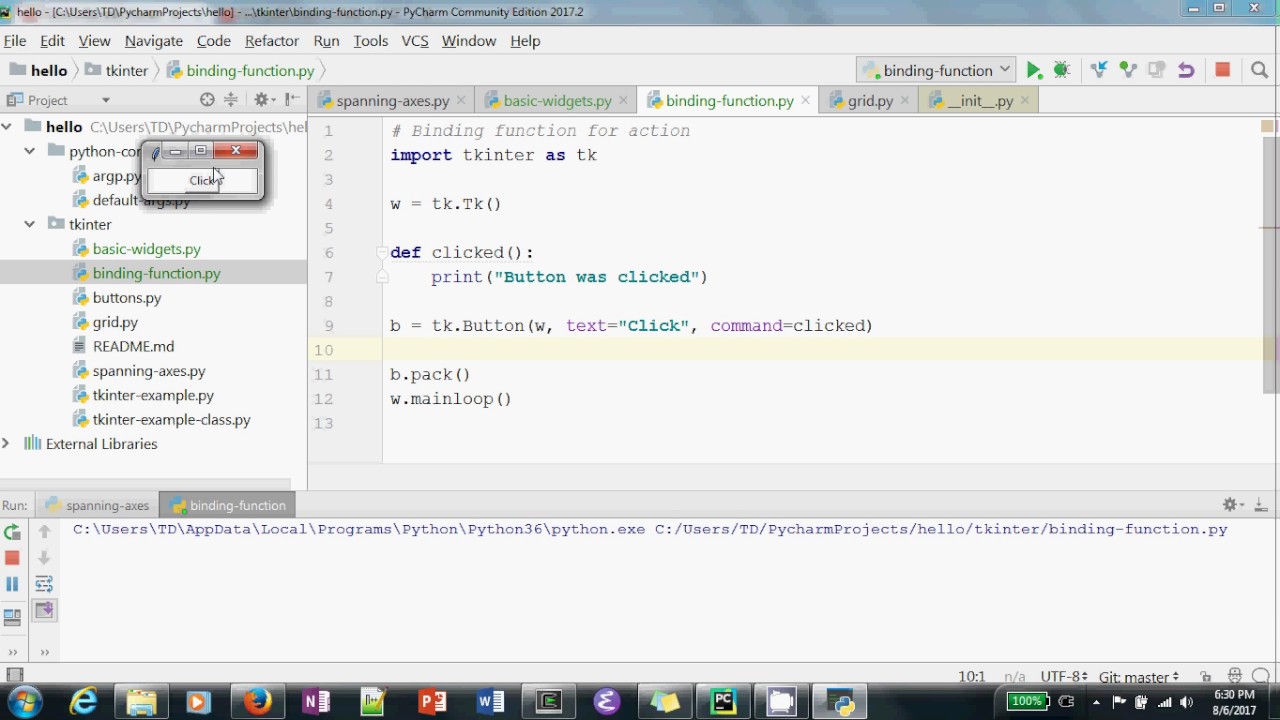Collapse all in Project panel

pos(231,99)
